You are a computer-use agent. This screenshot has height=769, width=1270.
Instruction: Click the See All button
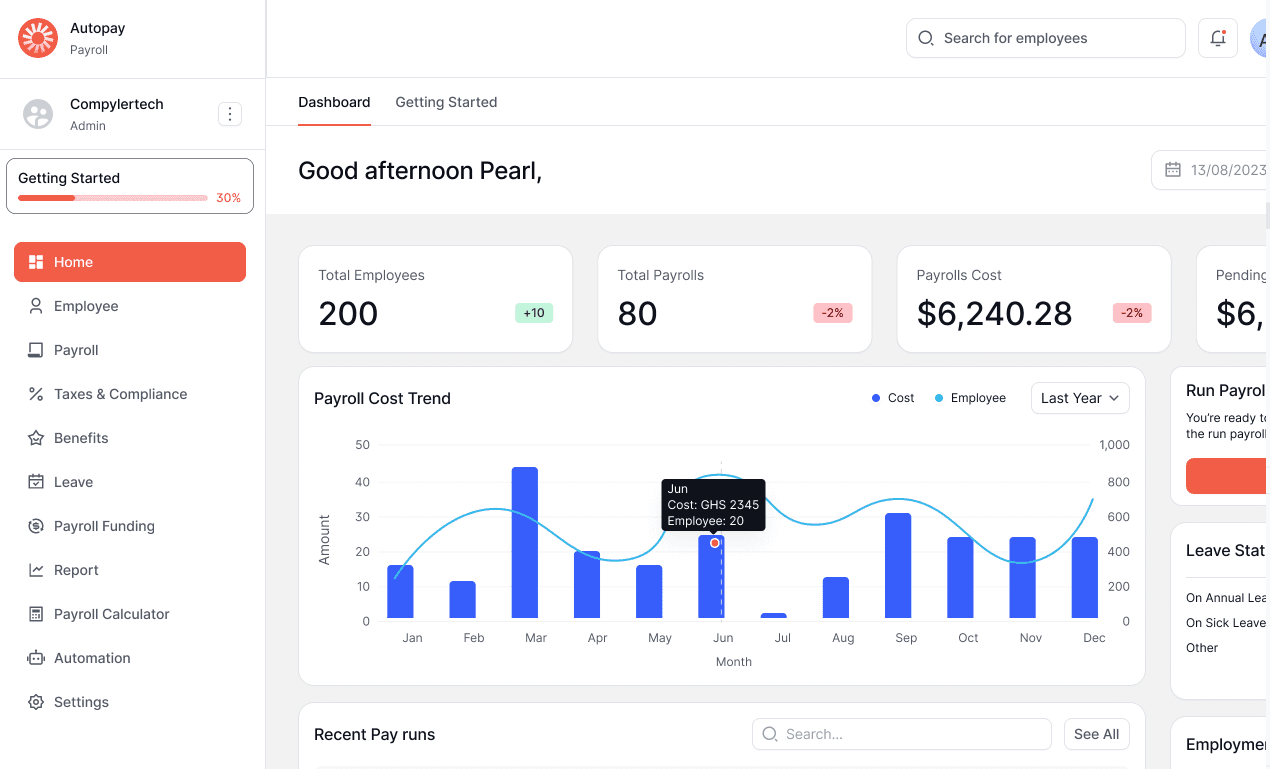[1096, 734]
